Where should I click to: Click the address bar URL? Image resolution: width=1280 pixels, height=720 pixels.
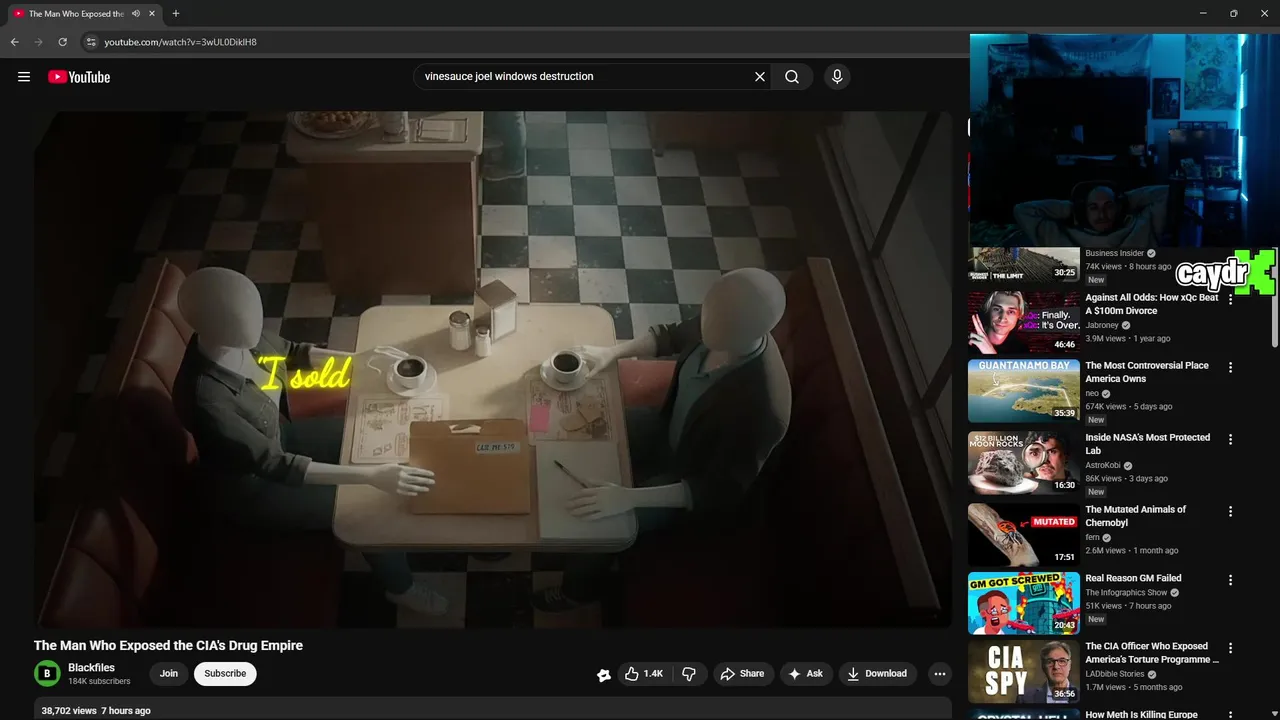pos(181,42)
